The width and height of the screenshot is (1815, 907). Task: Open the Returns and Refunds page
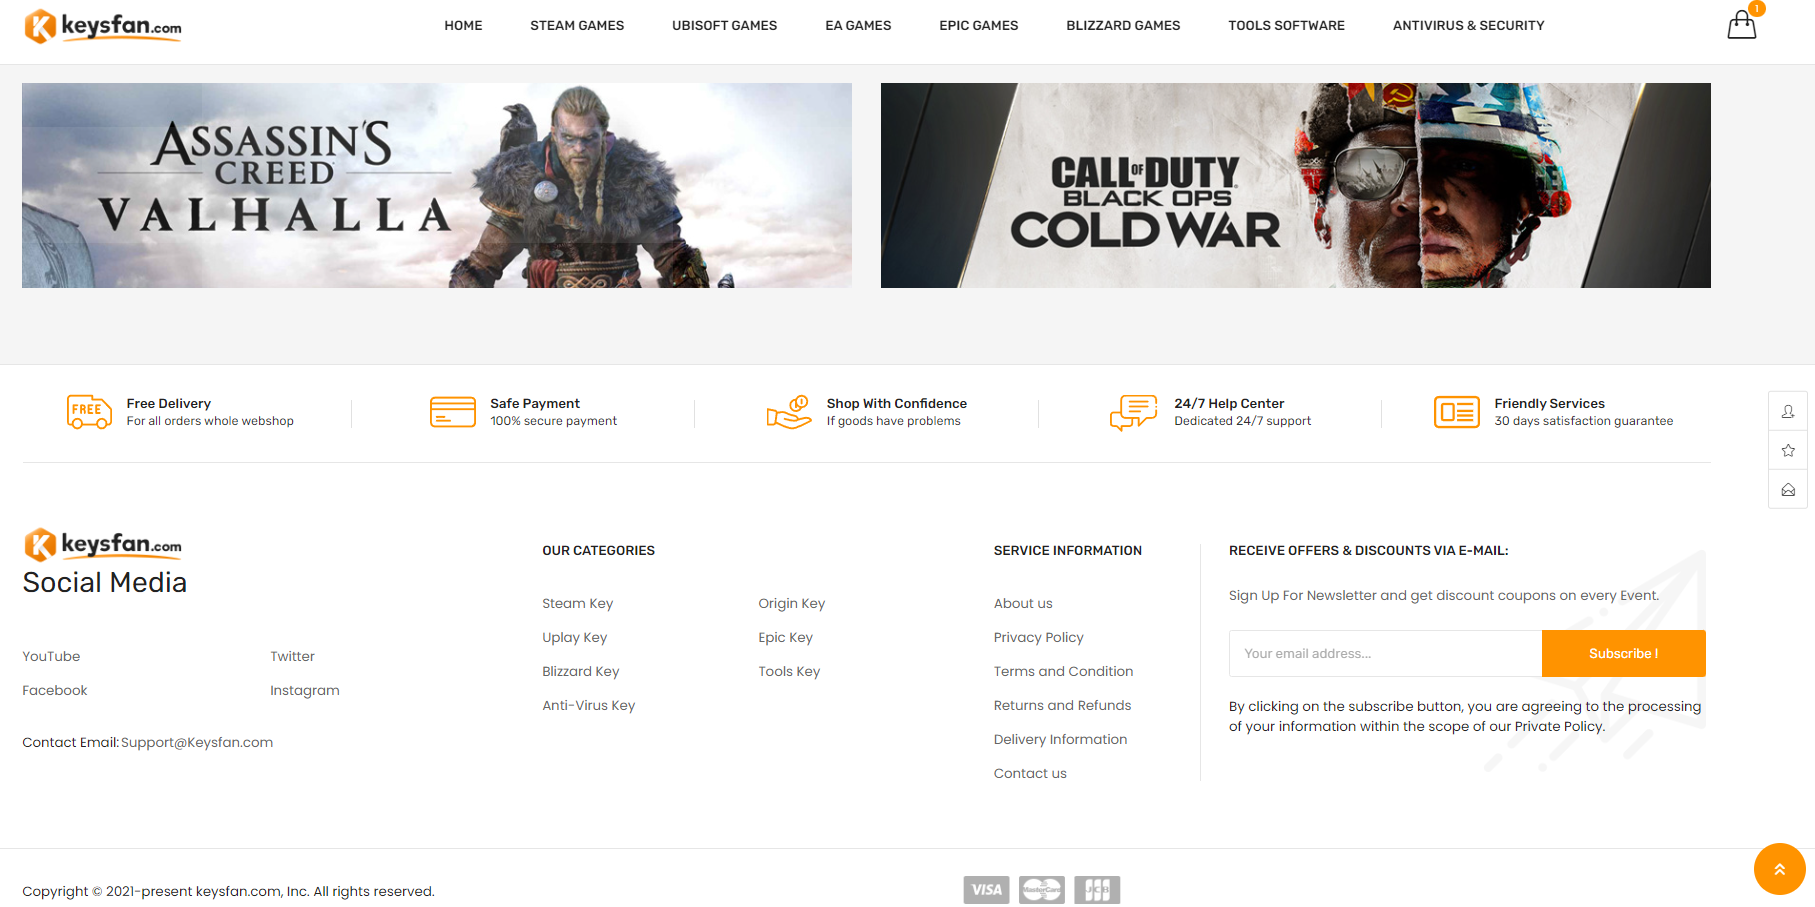tap(1063, 706)
